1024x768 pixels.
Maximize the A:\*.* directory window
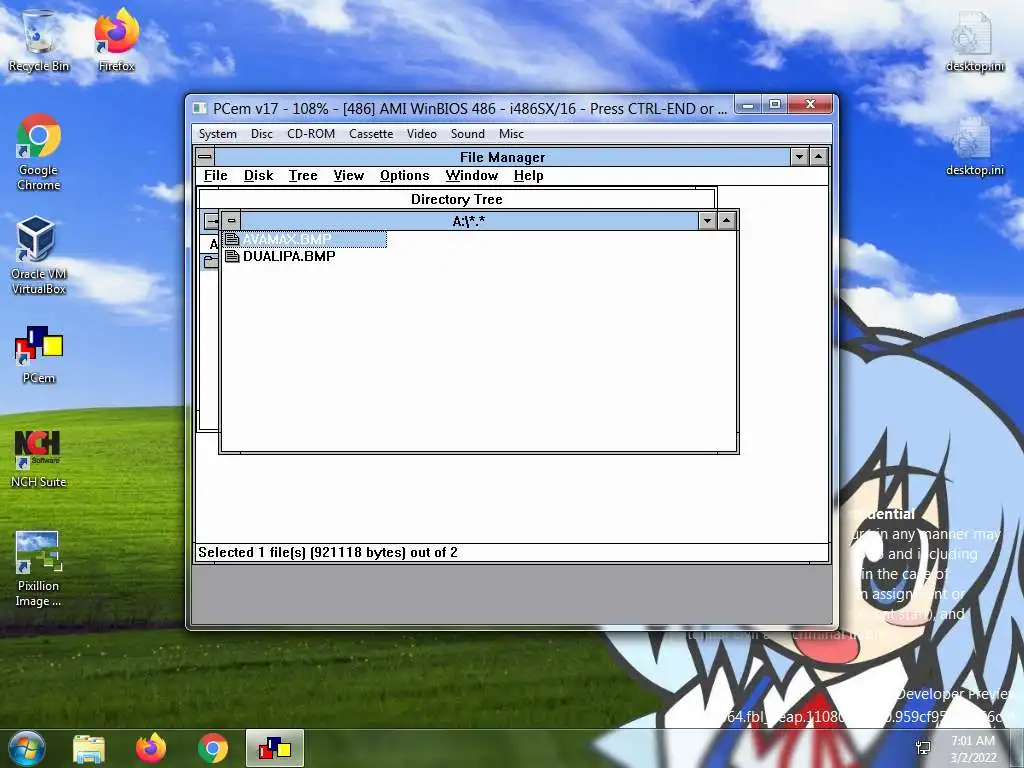[x=727, y=221]
